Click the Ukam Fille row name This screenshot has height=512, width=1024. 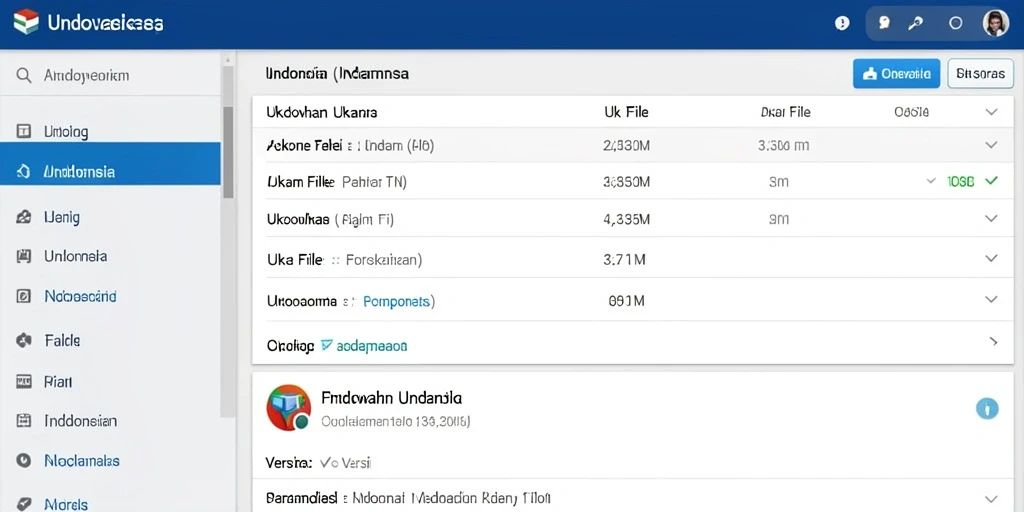(x=301, y=182)
